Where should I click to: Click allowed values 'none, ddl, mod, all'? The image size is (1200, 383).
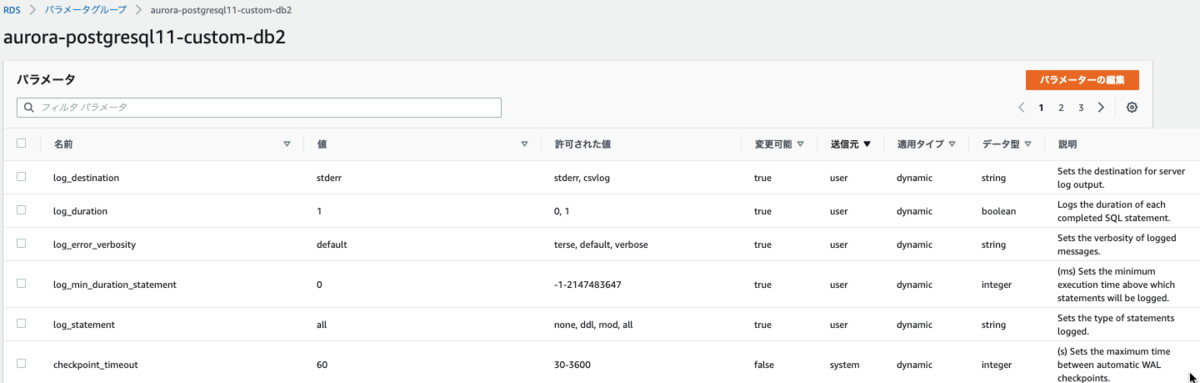pyautogui.click(x=594, y=325)
